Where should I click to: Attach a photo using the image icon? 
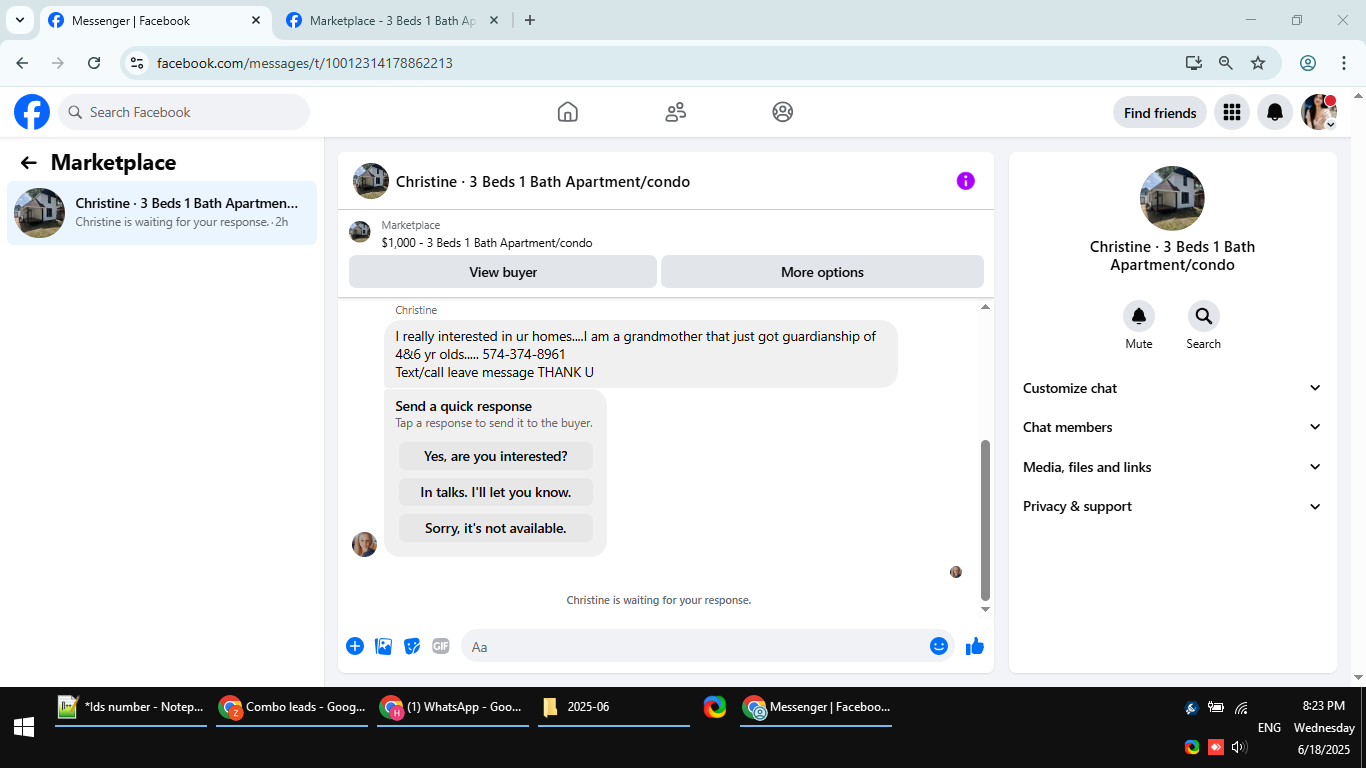[383, 646]
